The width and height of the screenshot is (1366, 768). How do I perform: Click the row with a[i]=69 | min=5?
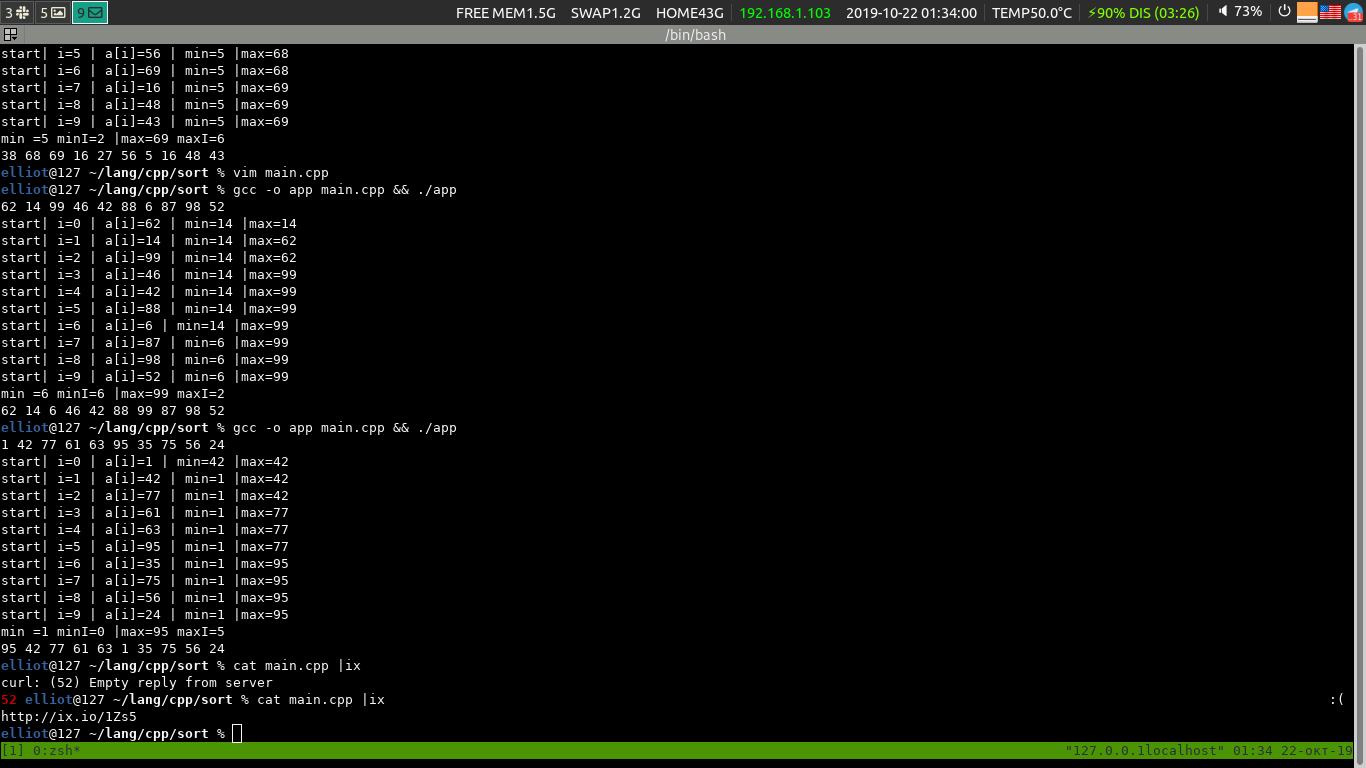tap(145, 71)
